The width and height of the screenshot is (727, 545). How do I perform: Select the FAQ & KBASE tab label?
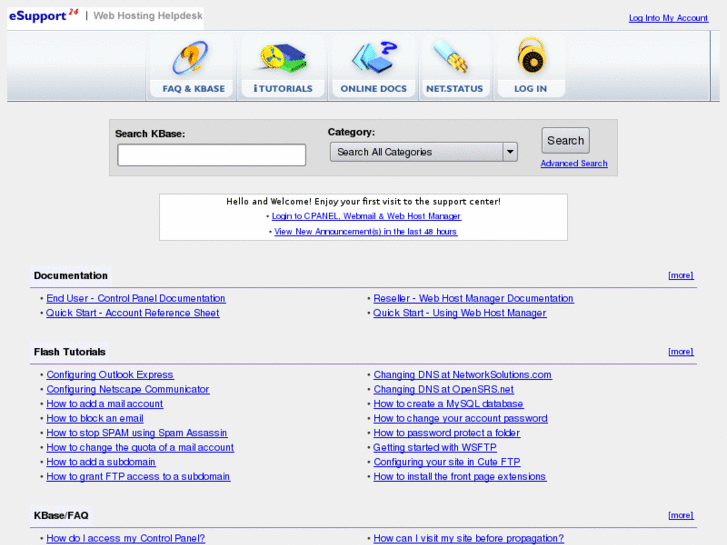(x=193, y=89)
